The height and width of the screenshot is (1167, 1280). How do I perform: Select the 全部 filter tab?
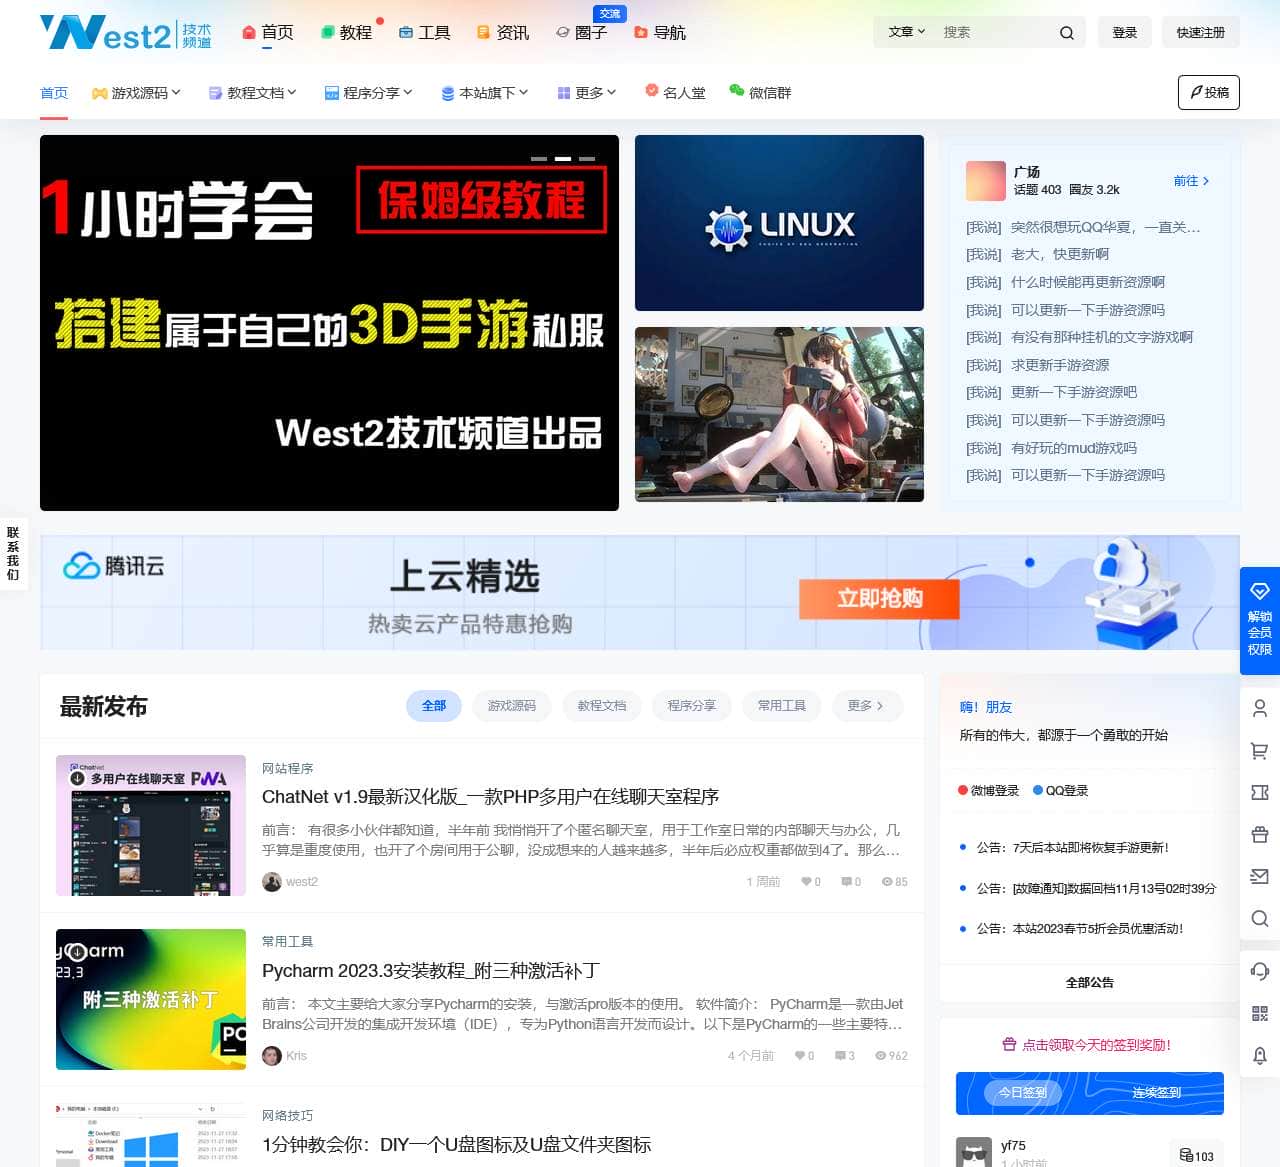point(434,706)
